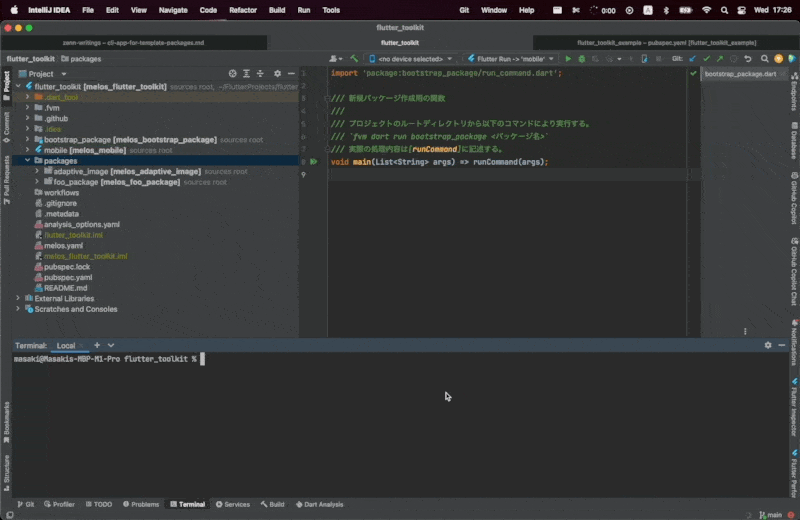Viewport: 800px width, 520px height.
Task: Open Project panel gear options
Action: click(x=277, y=73)
